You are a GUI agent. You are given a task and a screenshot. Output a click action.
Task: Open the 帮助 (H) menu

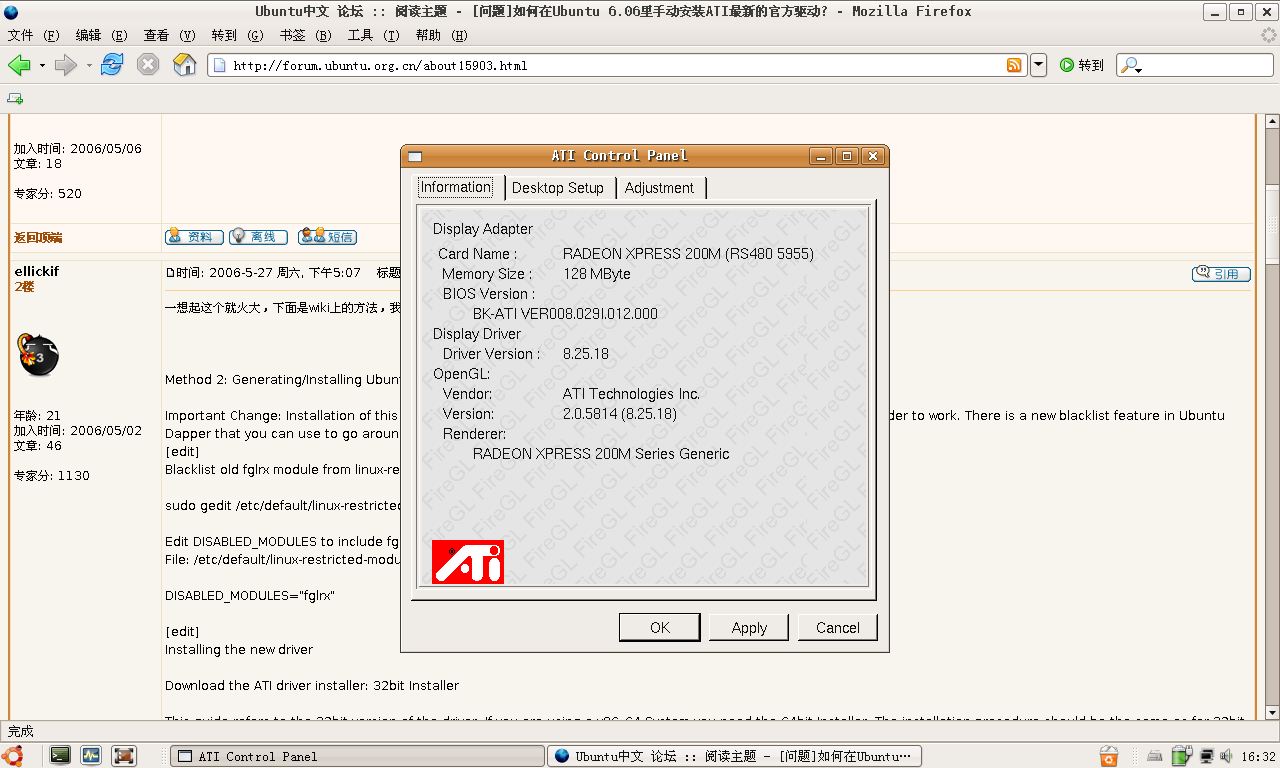pos(442,35)
